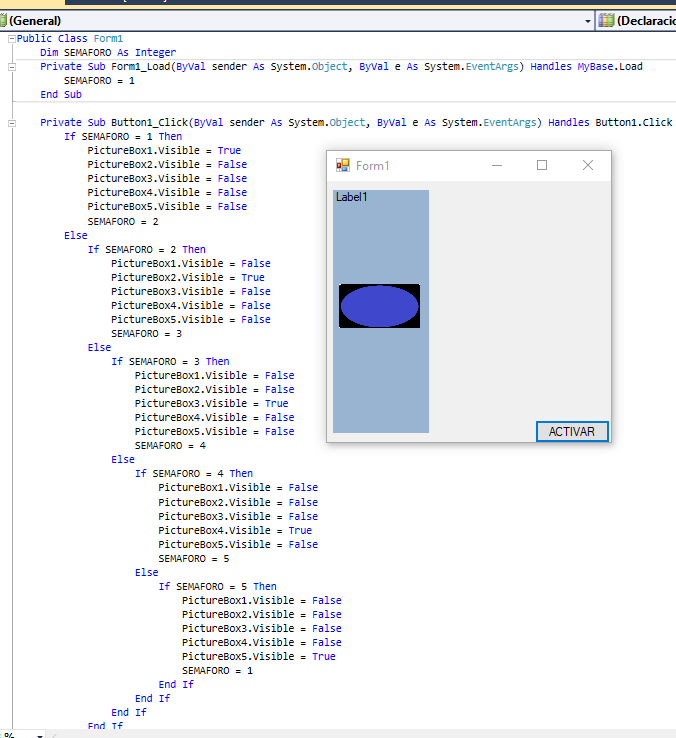
Task: Click the 'SEMAFORO = 5' assignment line
Action: point(193,559)
